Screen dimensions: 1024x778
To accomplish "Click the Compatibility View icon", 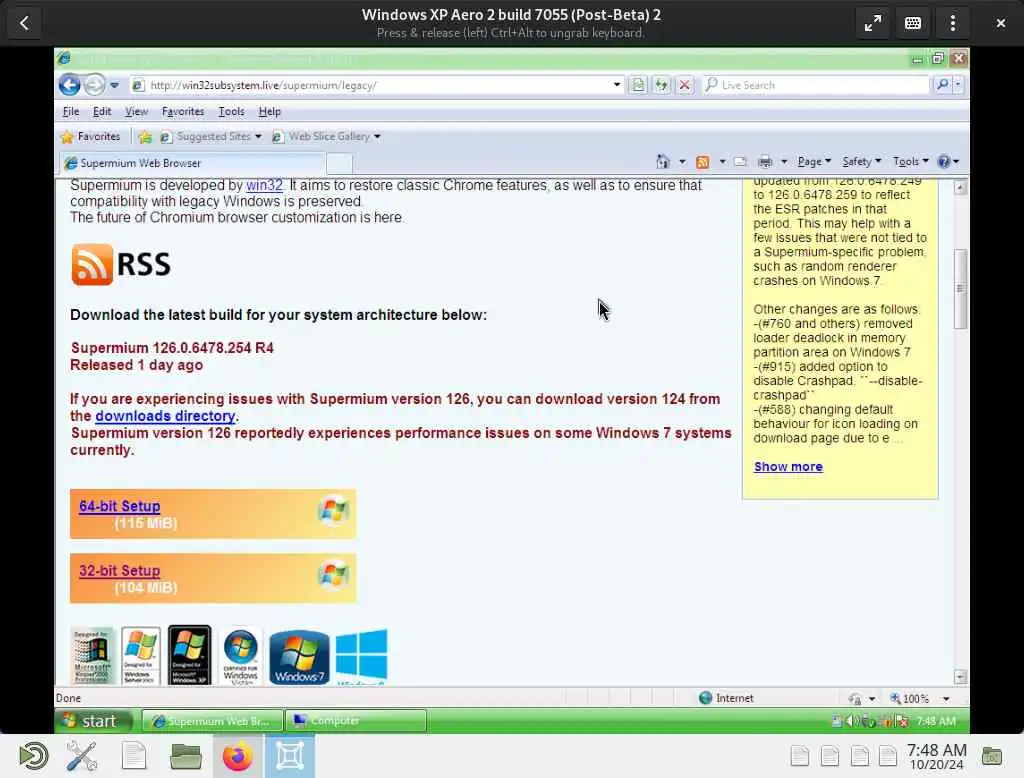I will (638, 85).
